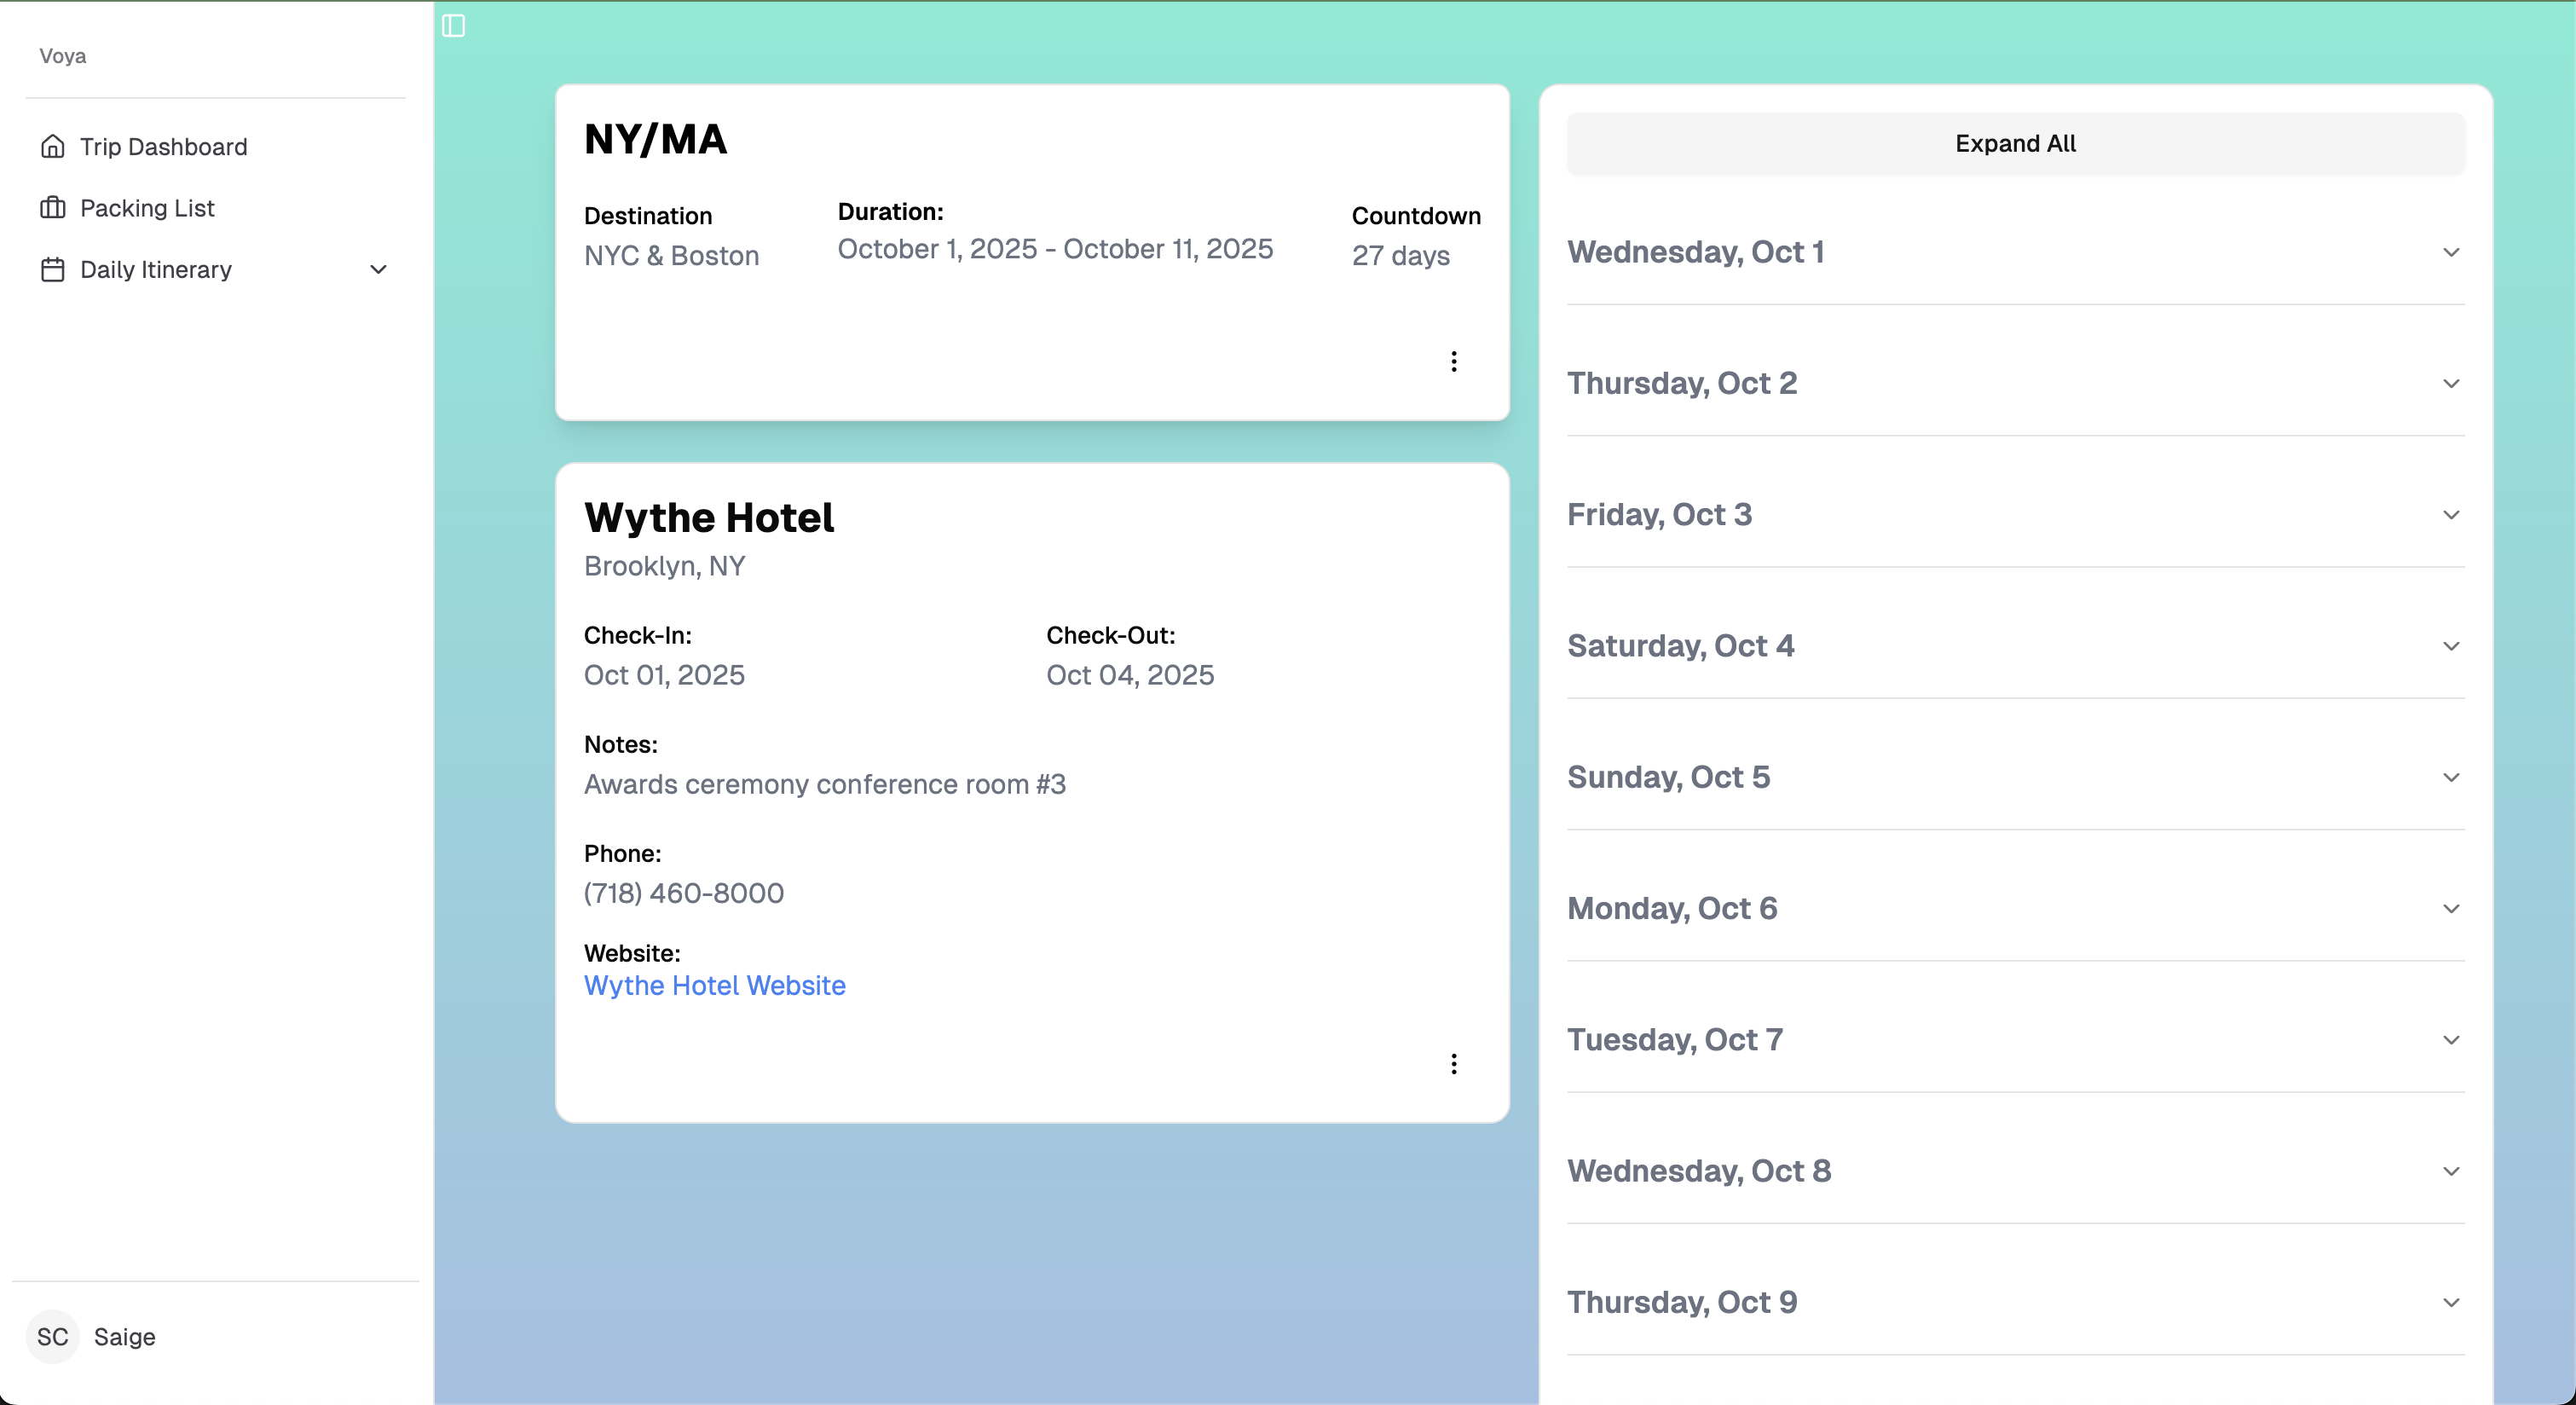Toggle the sidebar panel icon
The width and height of the screenshot is (2576, 1405).
point(453,26)
